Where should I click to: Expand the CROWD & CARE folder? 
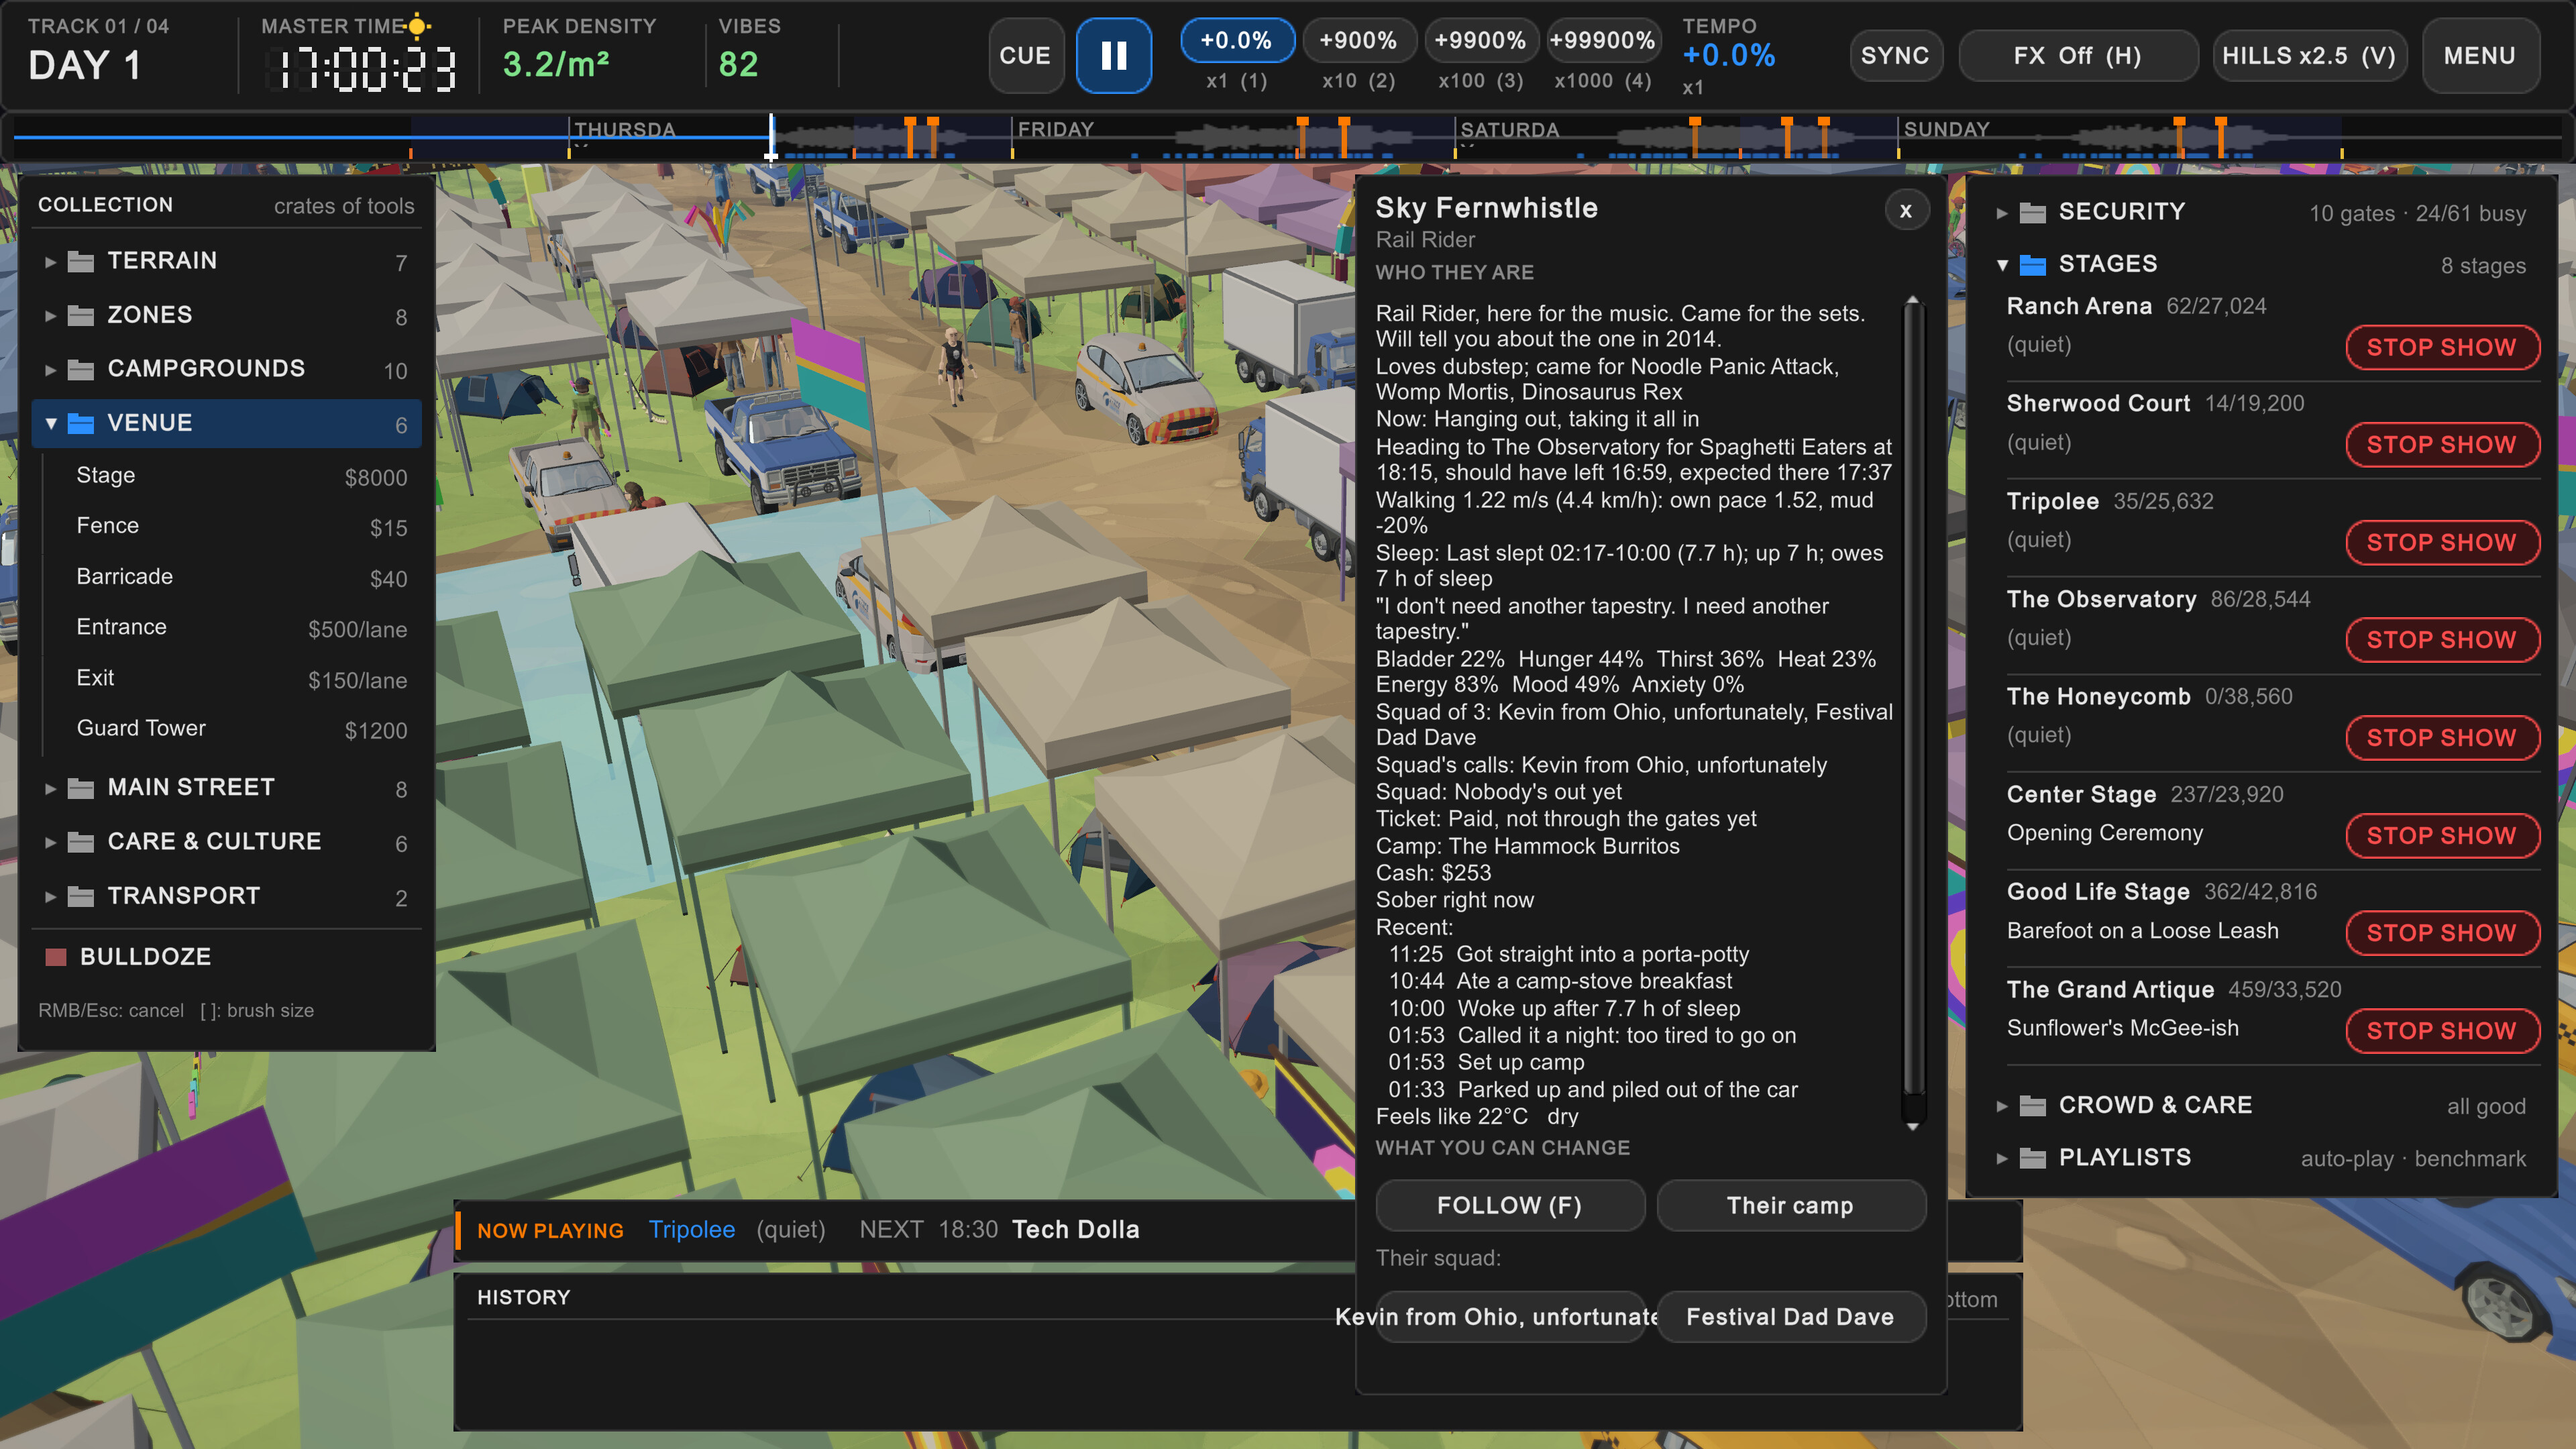[x=2262, y=1106]
